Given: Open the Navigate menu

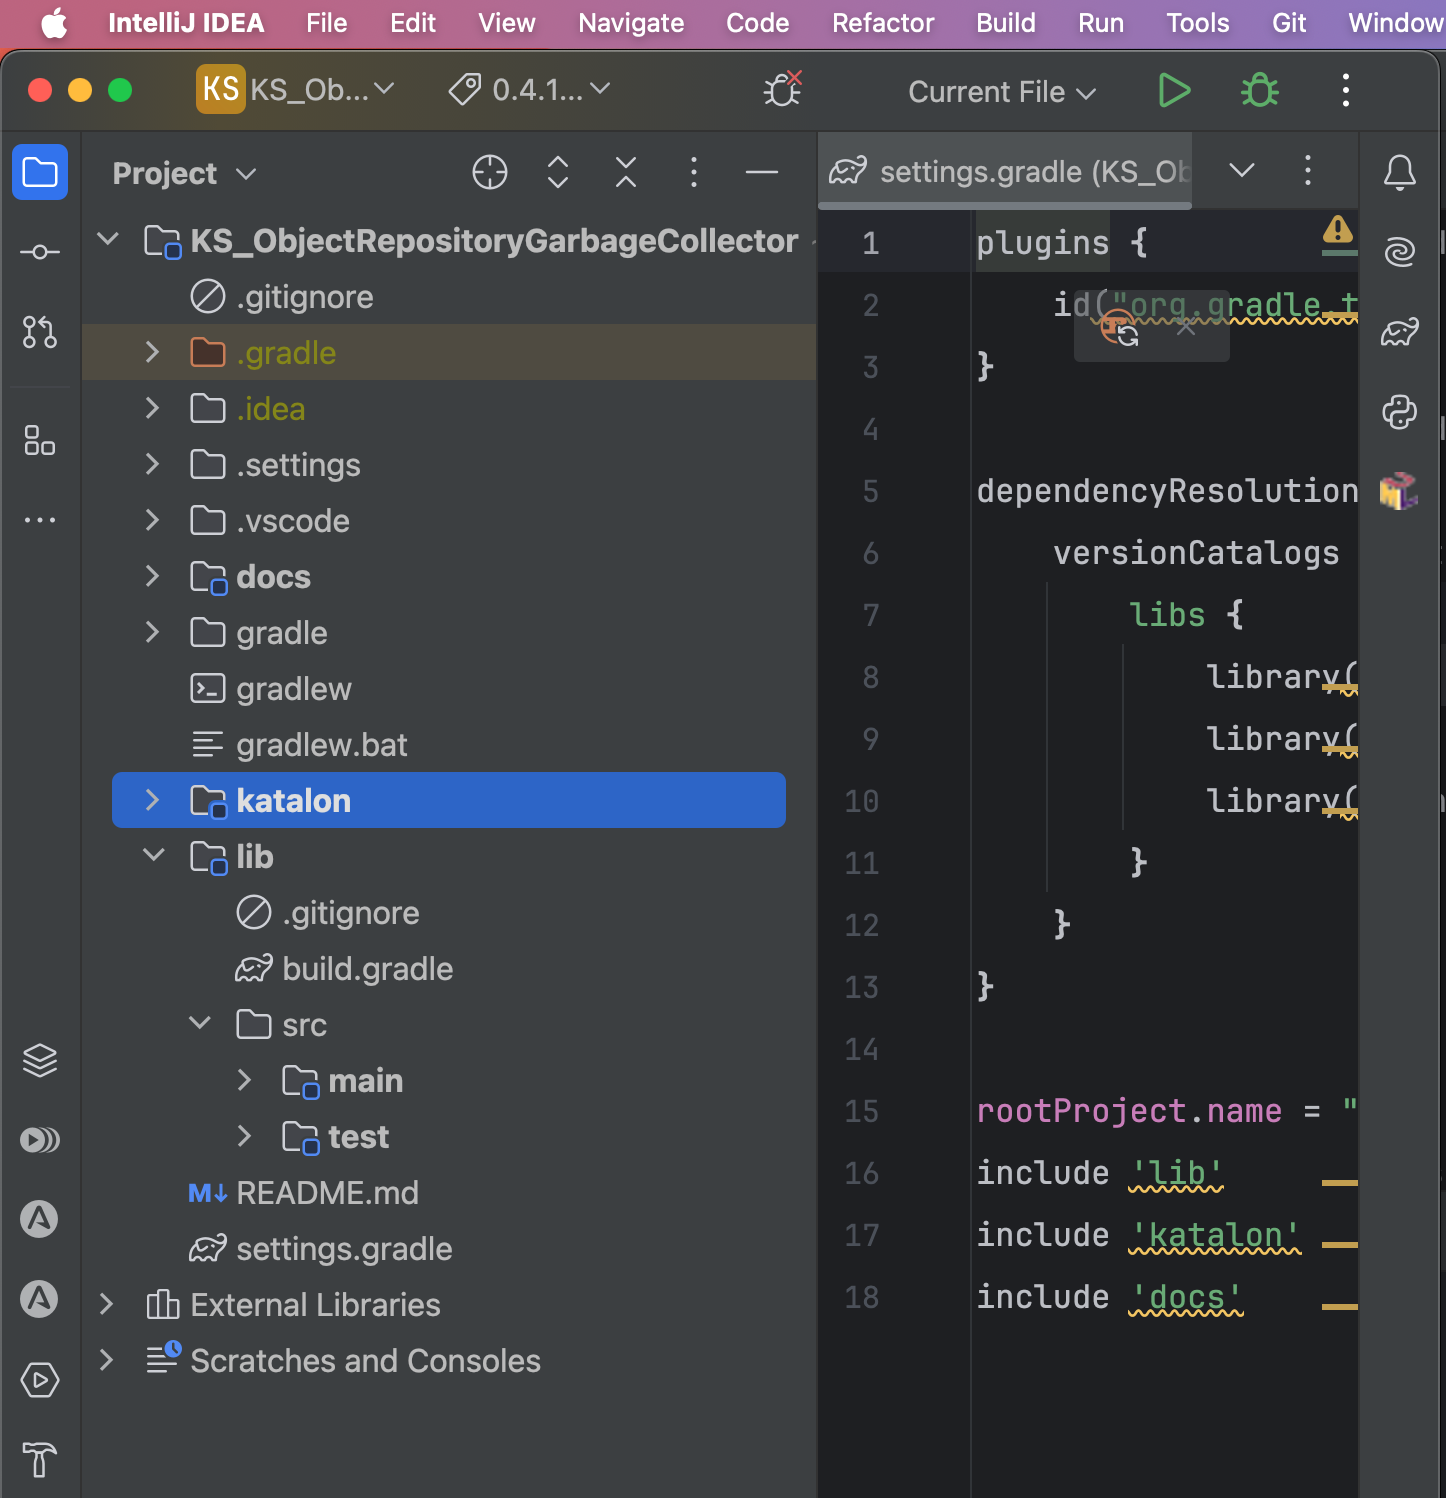Looking at the screenshot, I should pyautogui.click(x=631, y=23).
